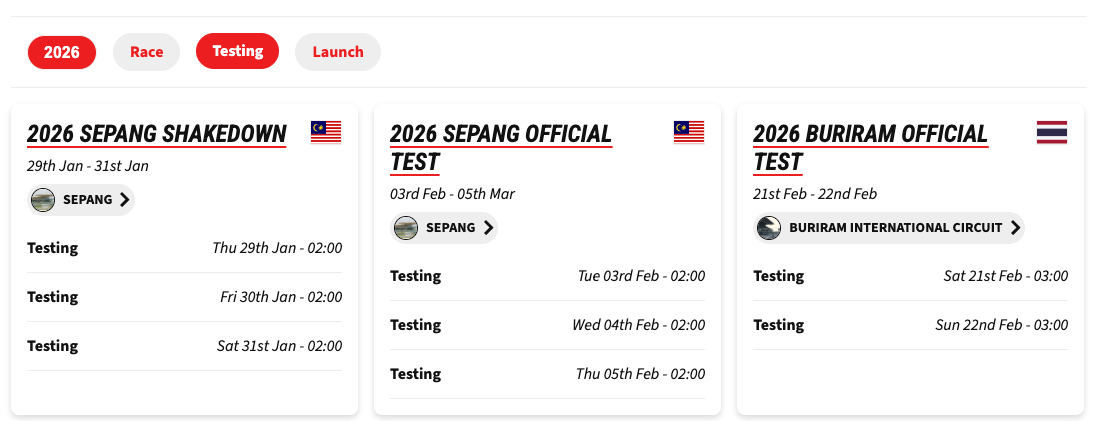
Task: Click Malaysia flag on Sepang Shakedown card
Action: pos(326,132)
